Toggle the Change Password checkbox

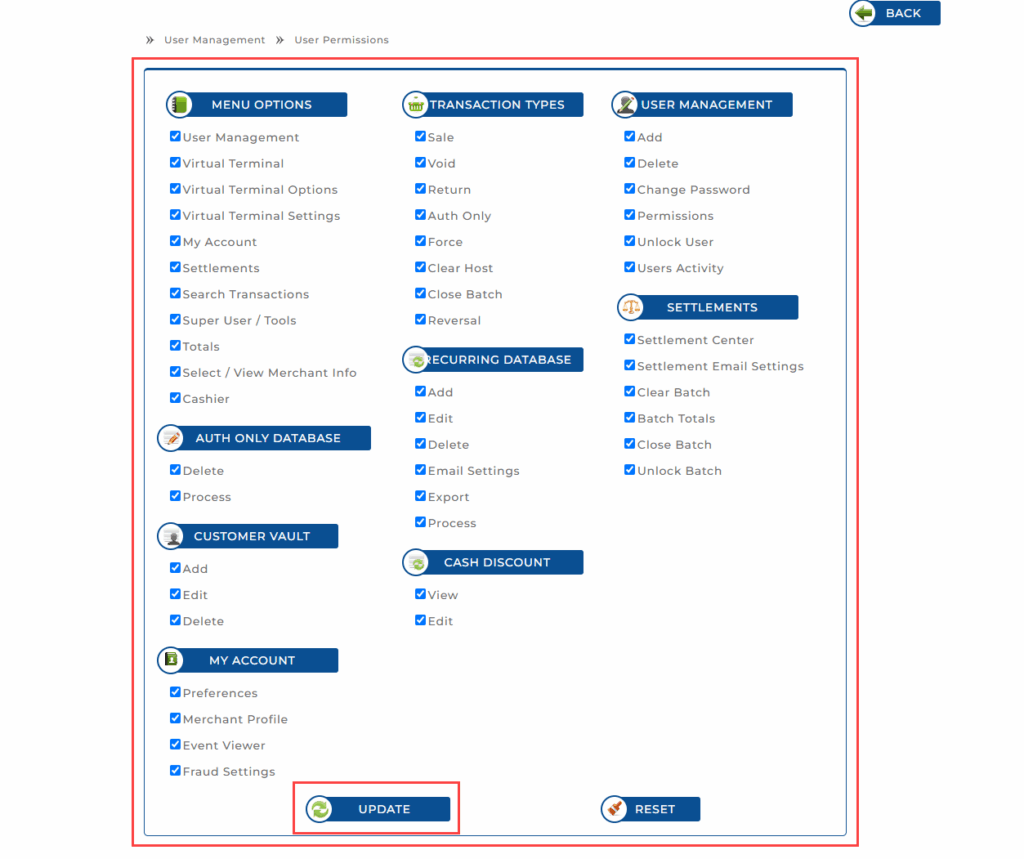pos(630,189)
